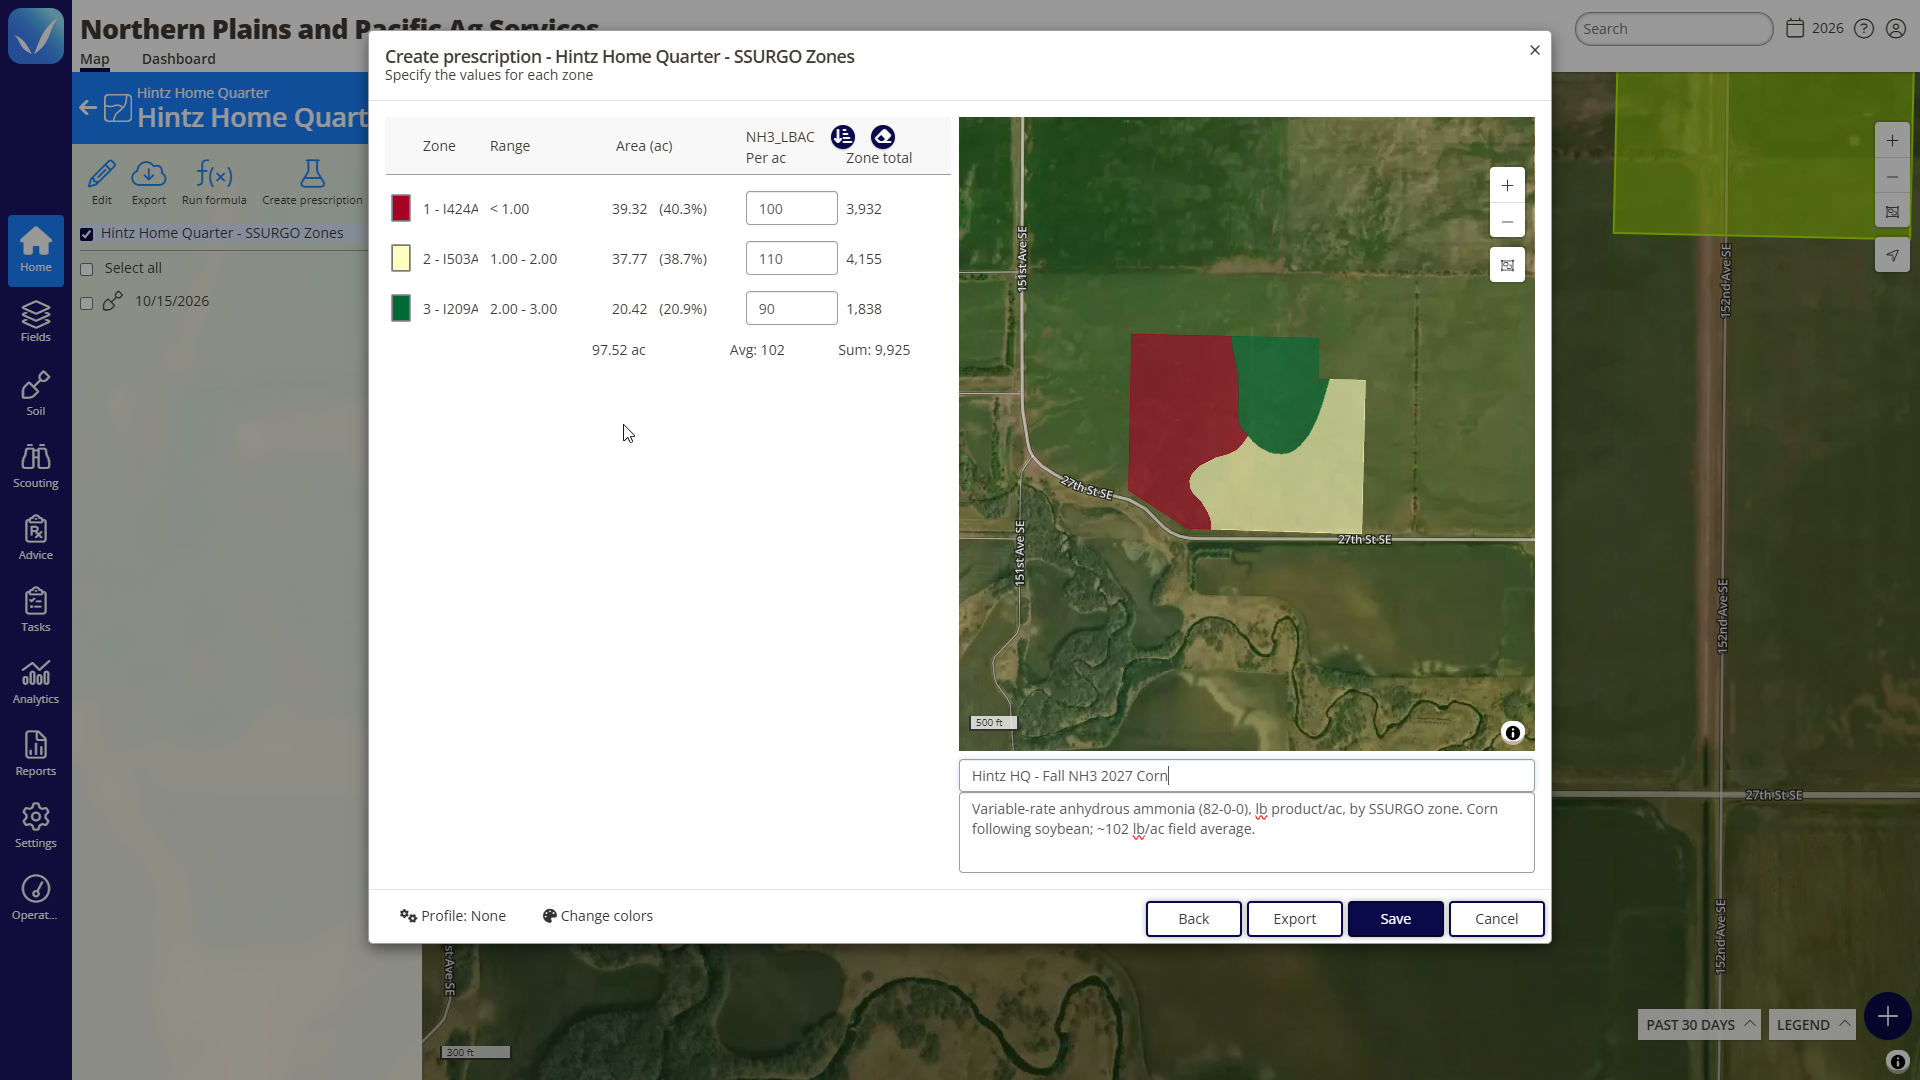The height and width of the screenshot is (1080, 1920).
Task: Click the red swatch for zone 1 - I424A
Action: click(x=401, y=208)
